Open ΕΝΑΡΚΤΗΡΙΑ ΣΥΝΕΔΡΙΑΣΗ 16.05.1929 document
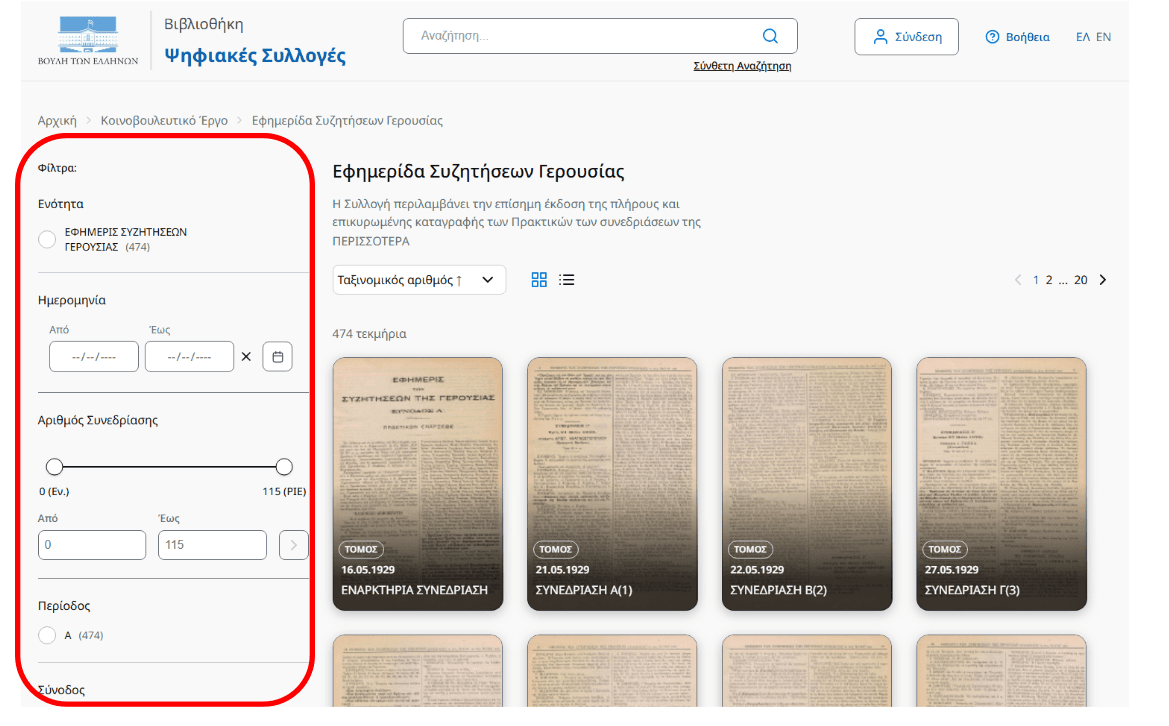 pos(418,484)
